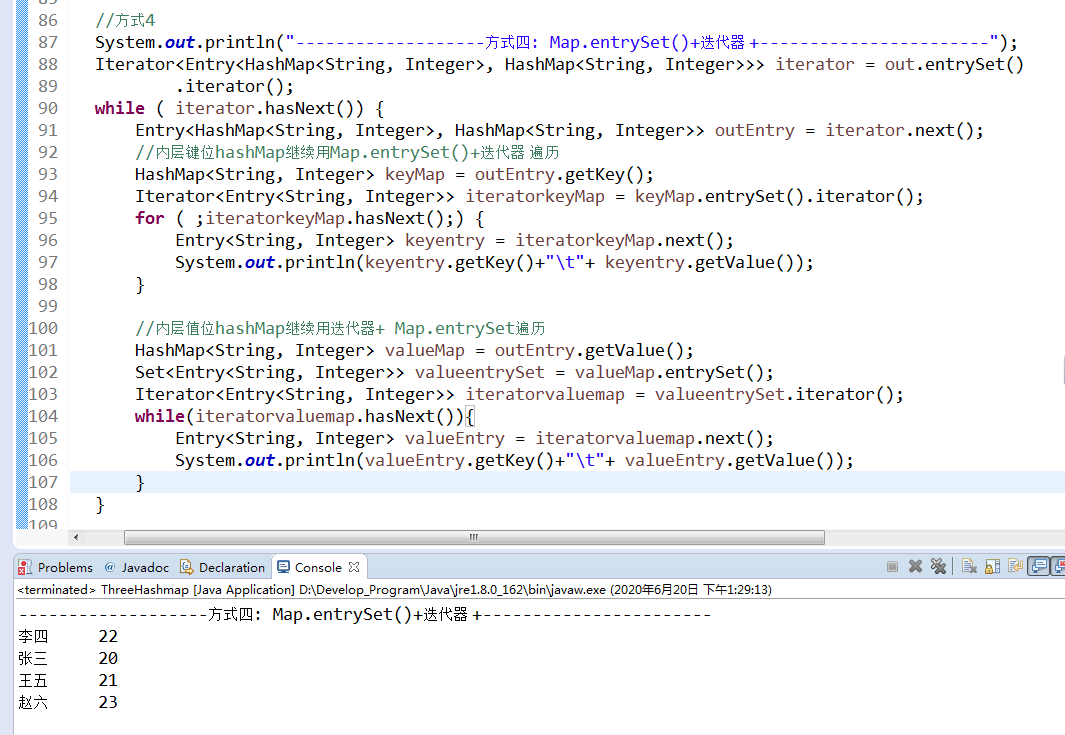Screen dimensions: 1065x735
Task: Click "keyMap" declaration on line 93
Action: (414, 175)
